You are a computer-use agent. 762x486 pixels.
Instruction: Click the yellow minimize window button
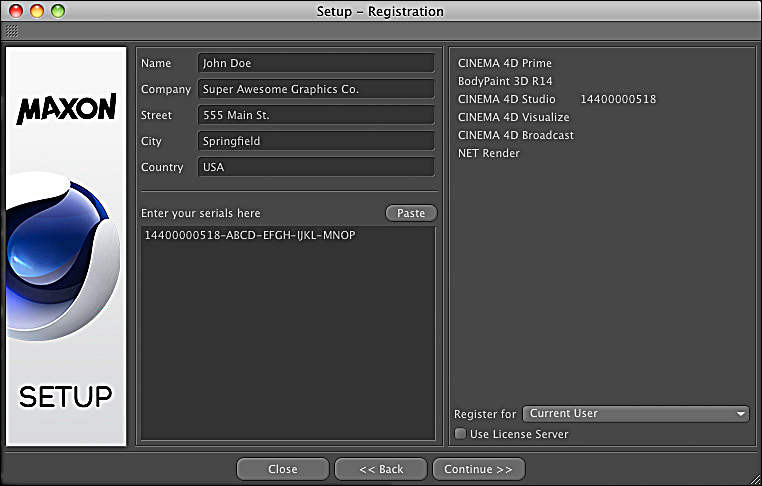pyautogui.click(x=37, y=11)
